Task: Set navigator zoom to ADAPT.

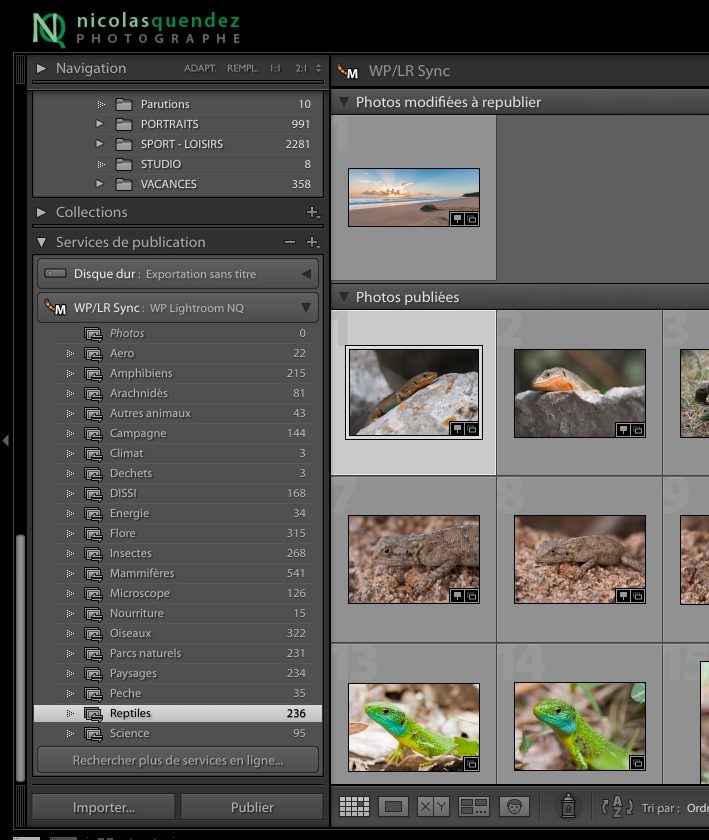Action: 201,69
